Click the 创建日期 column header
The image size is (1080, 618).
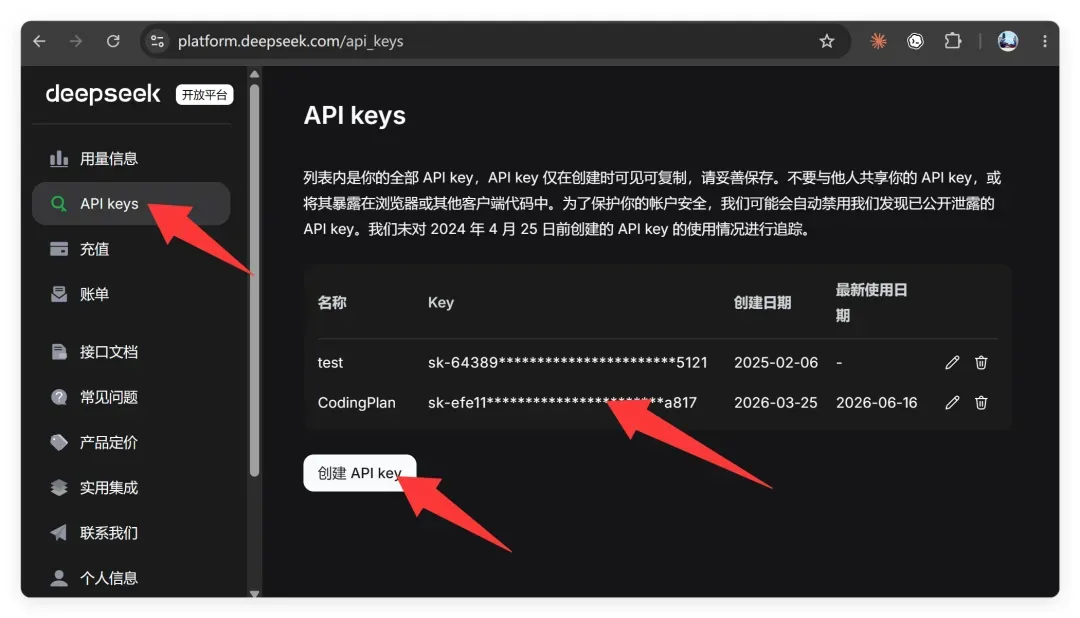click(762, 302)
